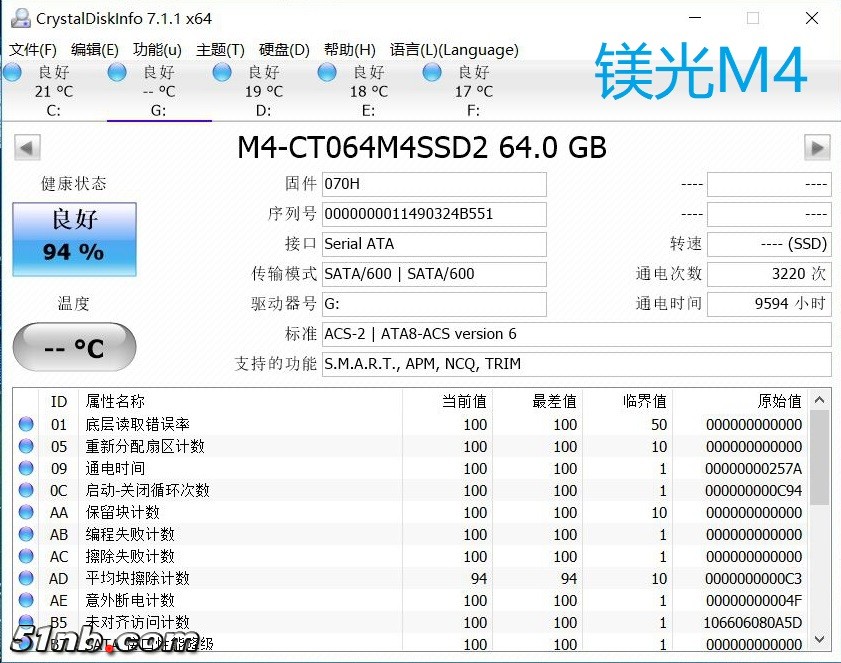This screenshot has width=841, height=663.
Task: Click the status orb for attribute 09
Action: (26, 468)
